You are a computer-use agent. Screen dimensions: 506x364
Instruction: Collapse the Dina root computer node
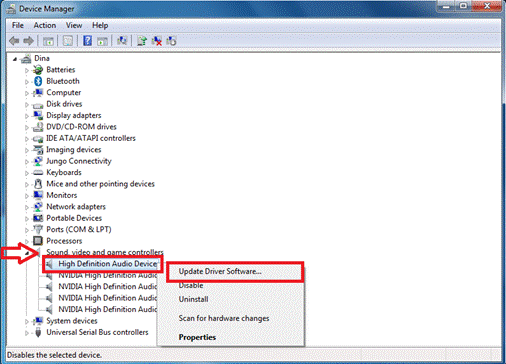point(15,59)
